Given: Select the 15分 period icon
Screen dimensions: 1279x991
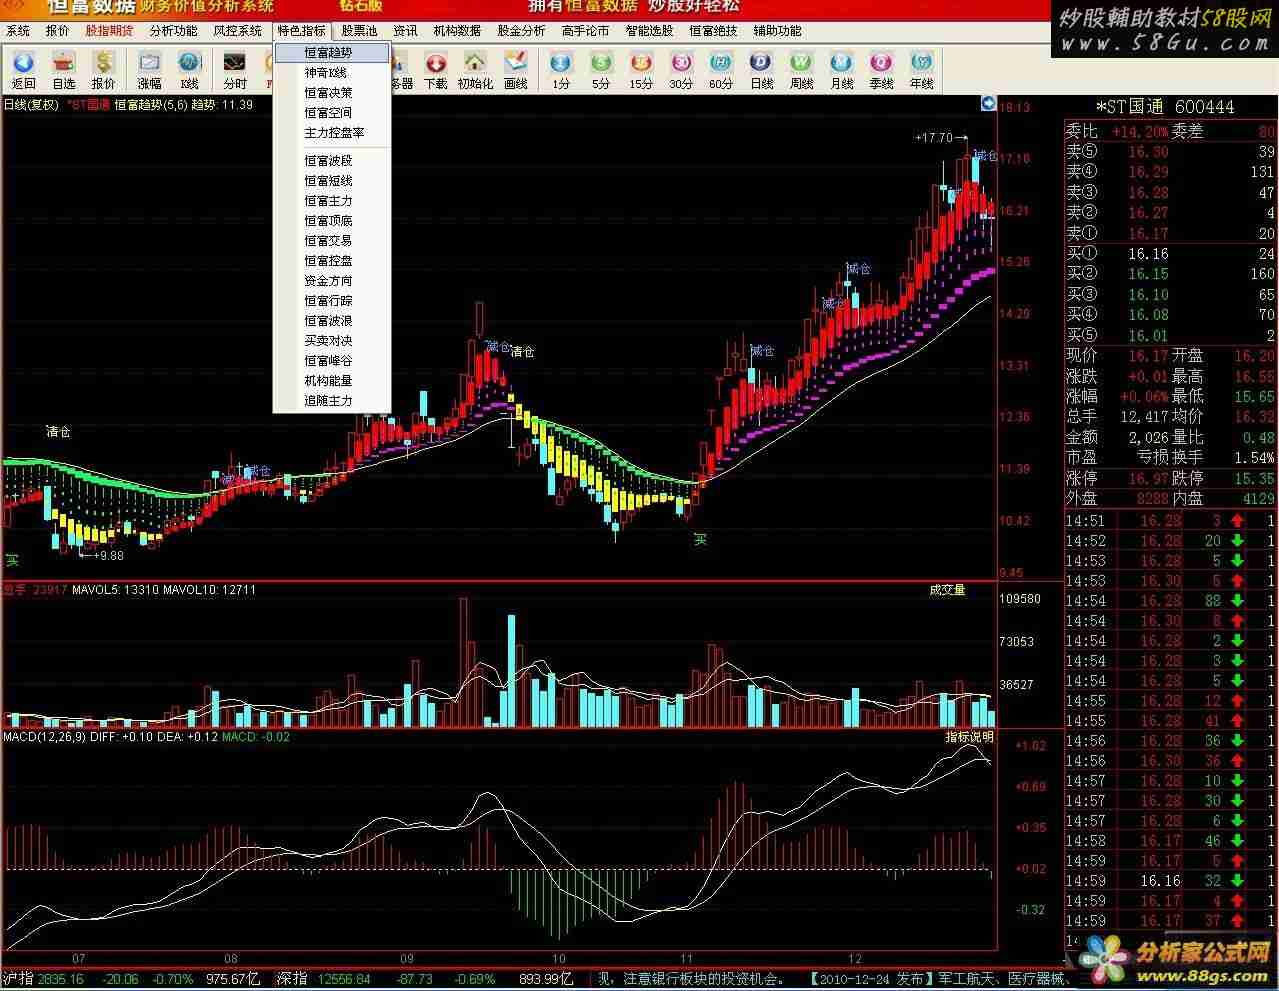Looking at the screenshot, I should tap(641, 70).
